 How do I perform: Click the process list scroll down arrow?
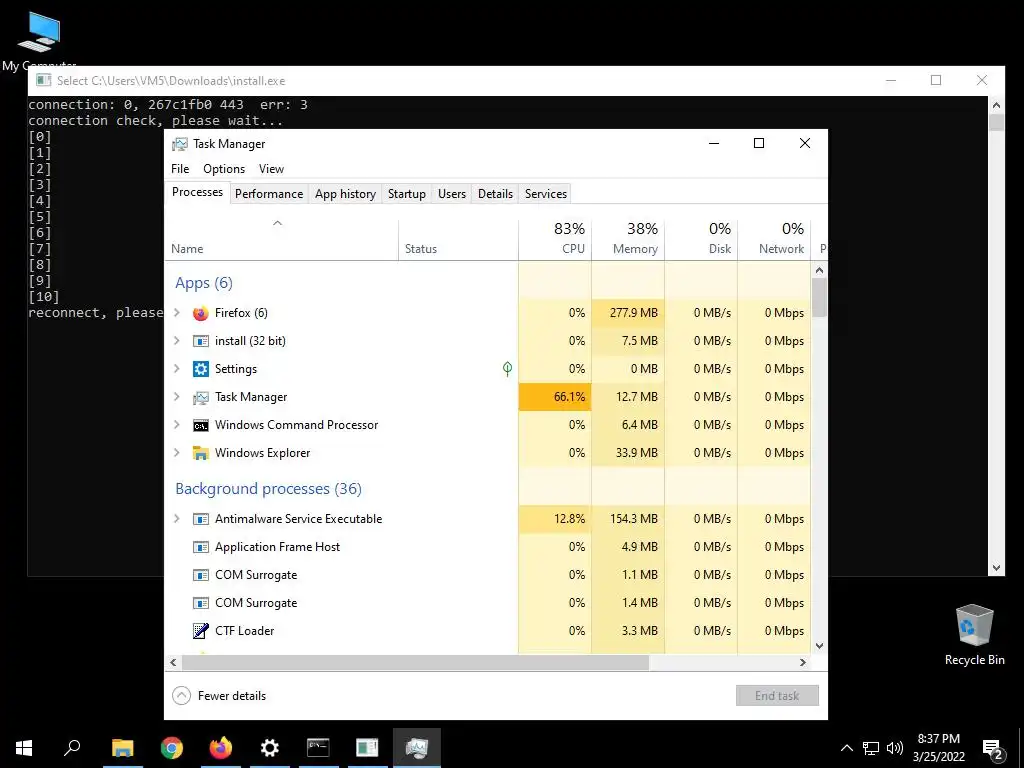coord(820,646)
